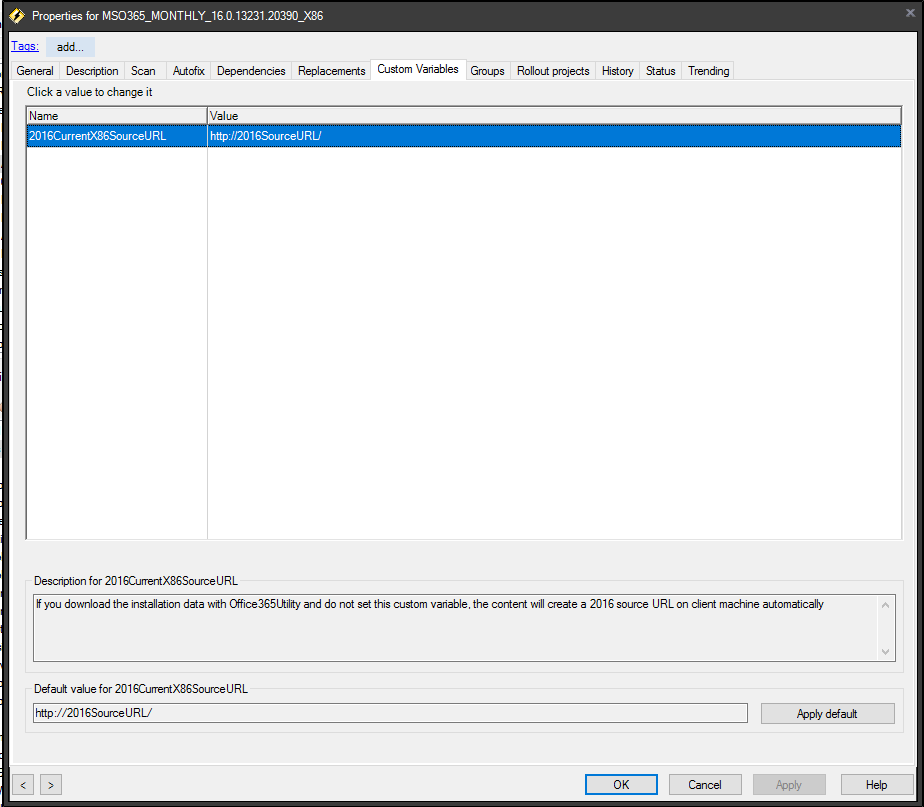Click the next arrow button
This screenshot has width=924, height=807.
pyautogui.click(x=50, y=785)
